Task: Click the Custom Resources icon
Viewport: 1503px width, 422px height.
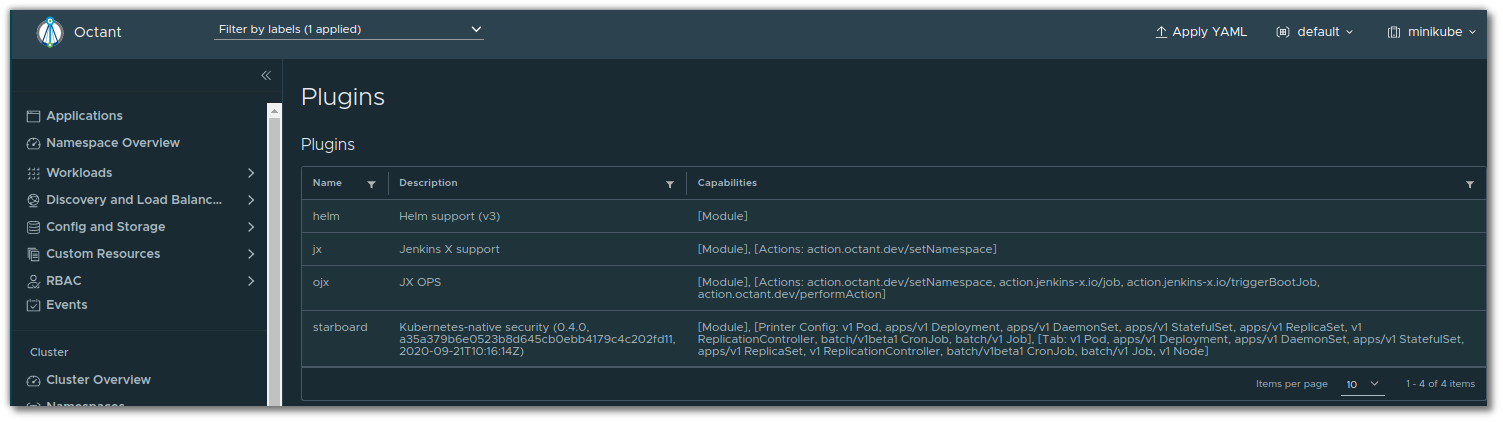Action: [x=33, y=254]
